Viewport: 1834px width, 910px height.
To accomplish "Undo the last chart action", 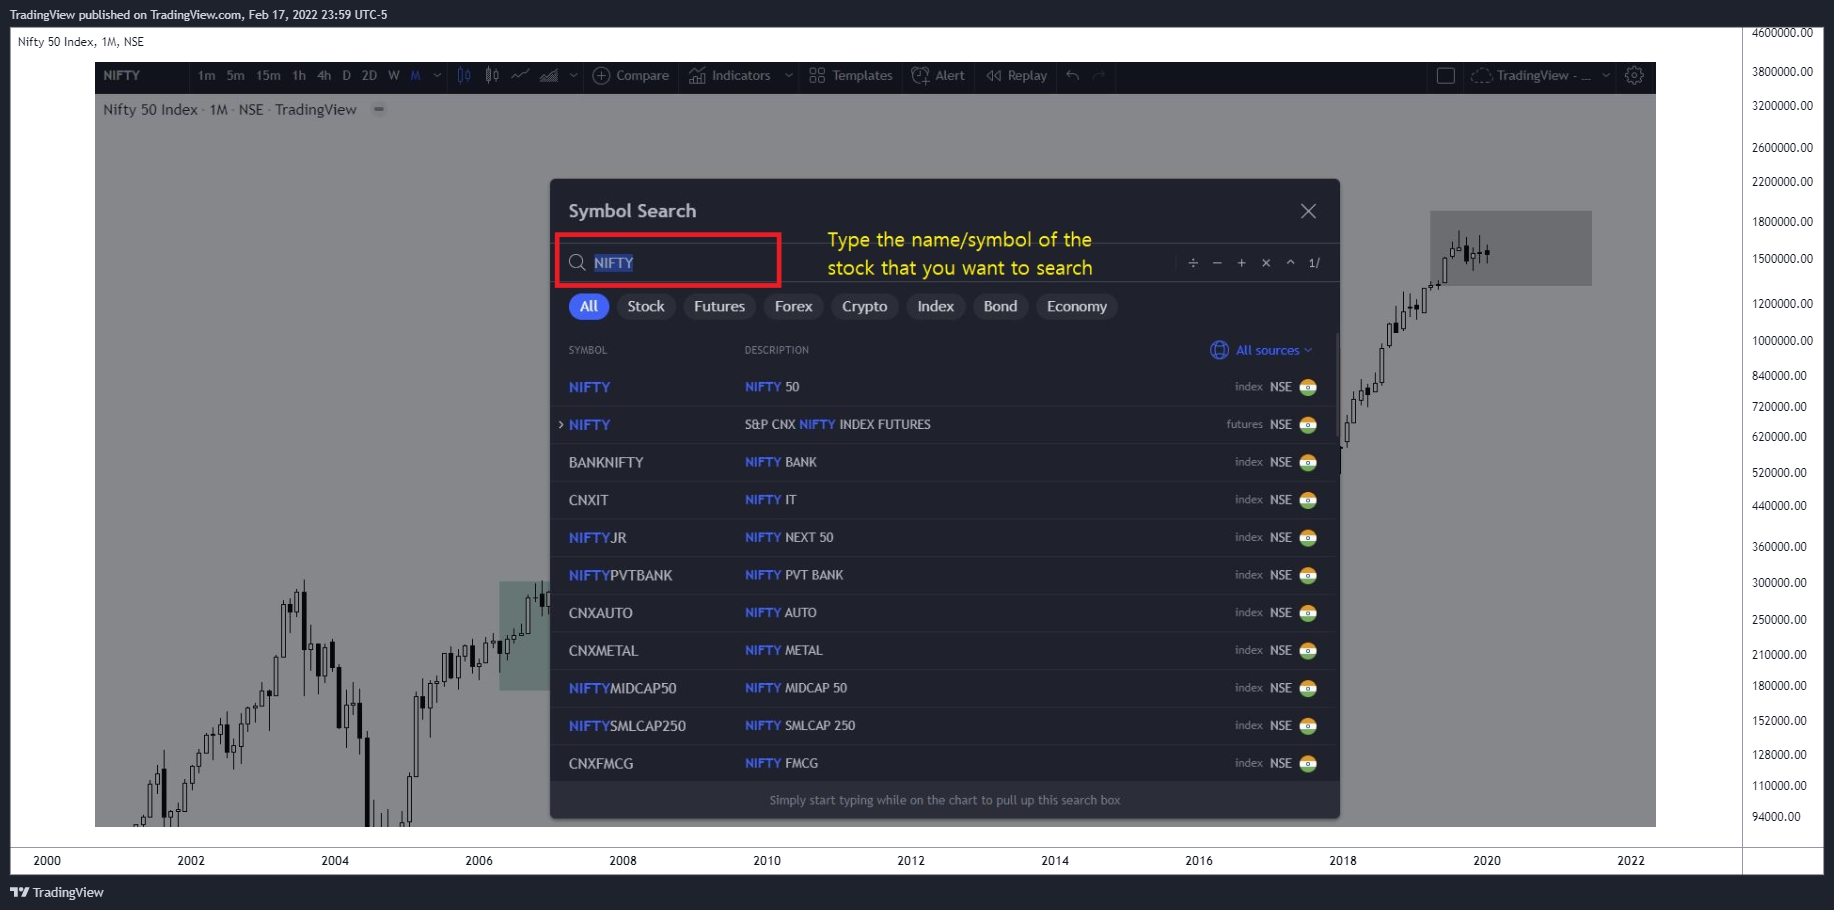I will coord(1073,75).
